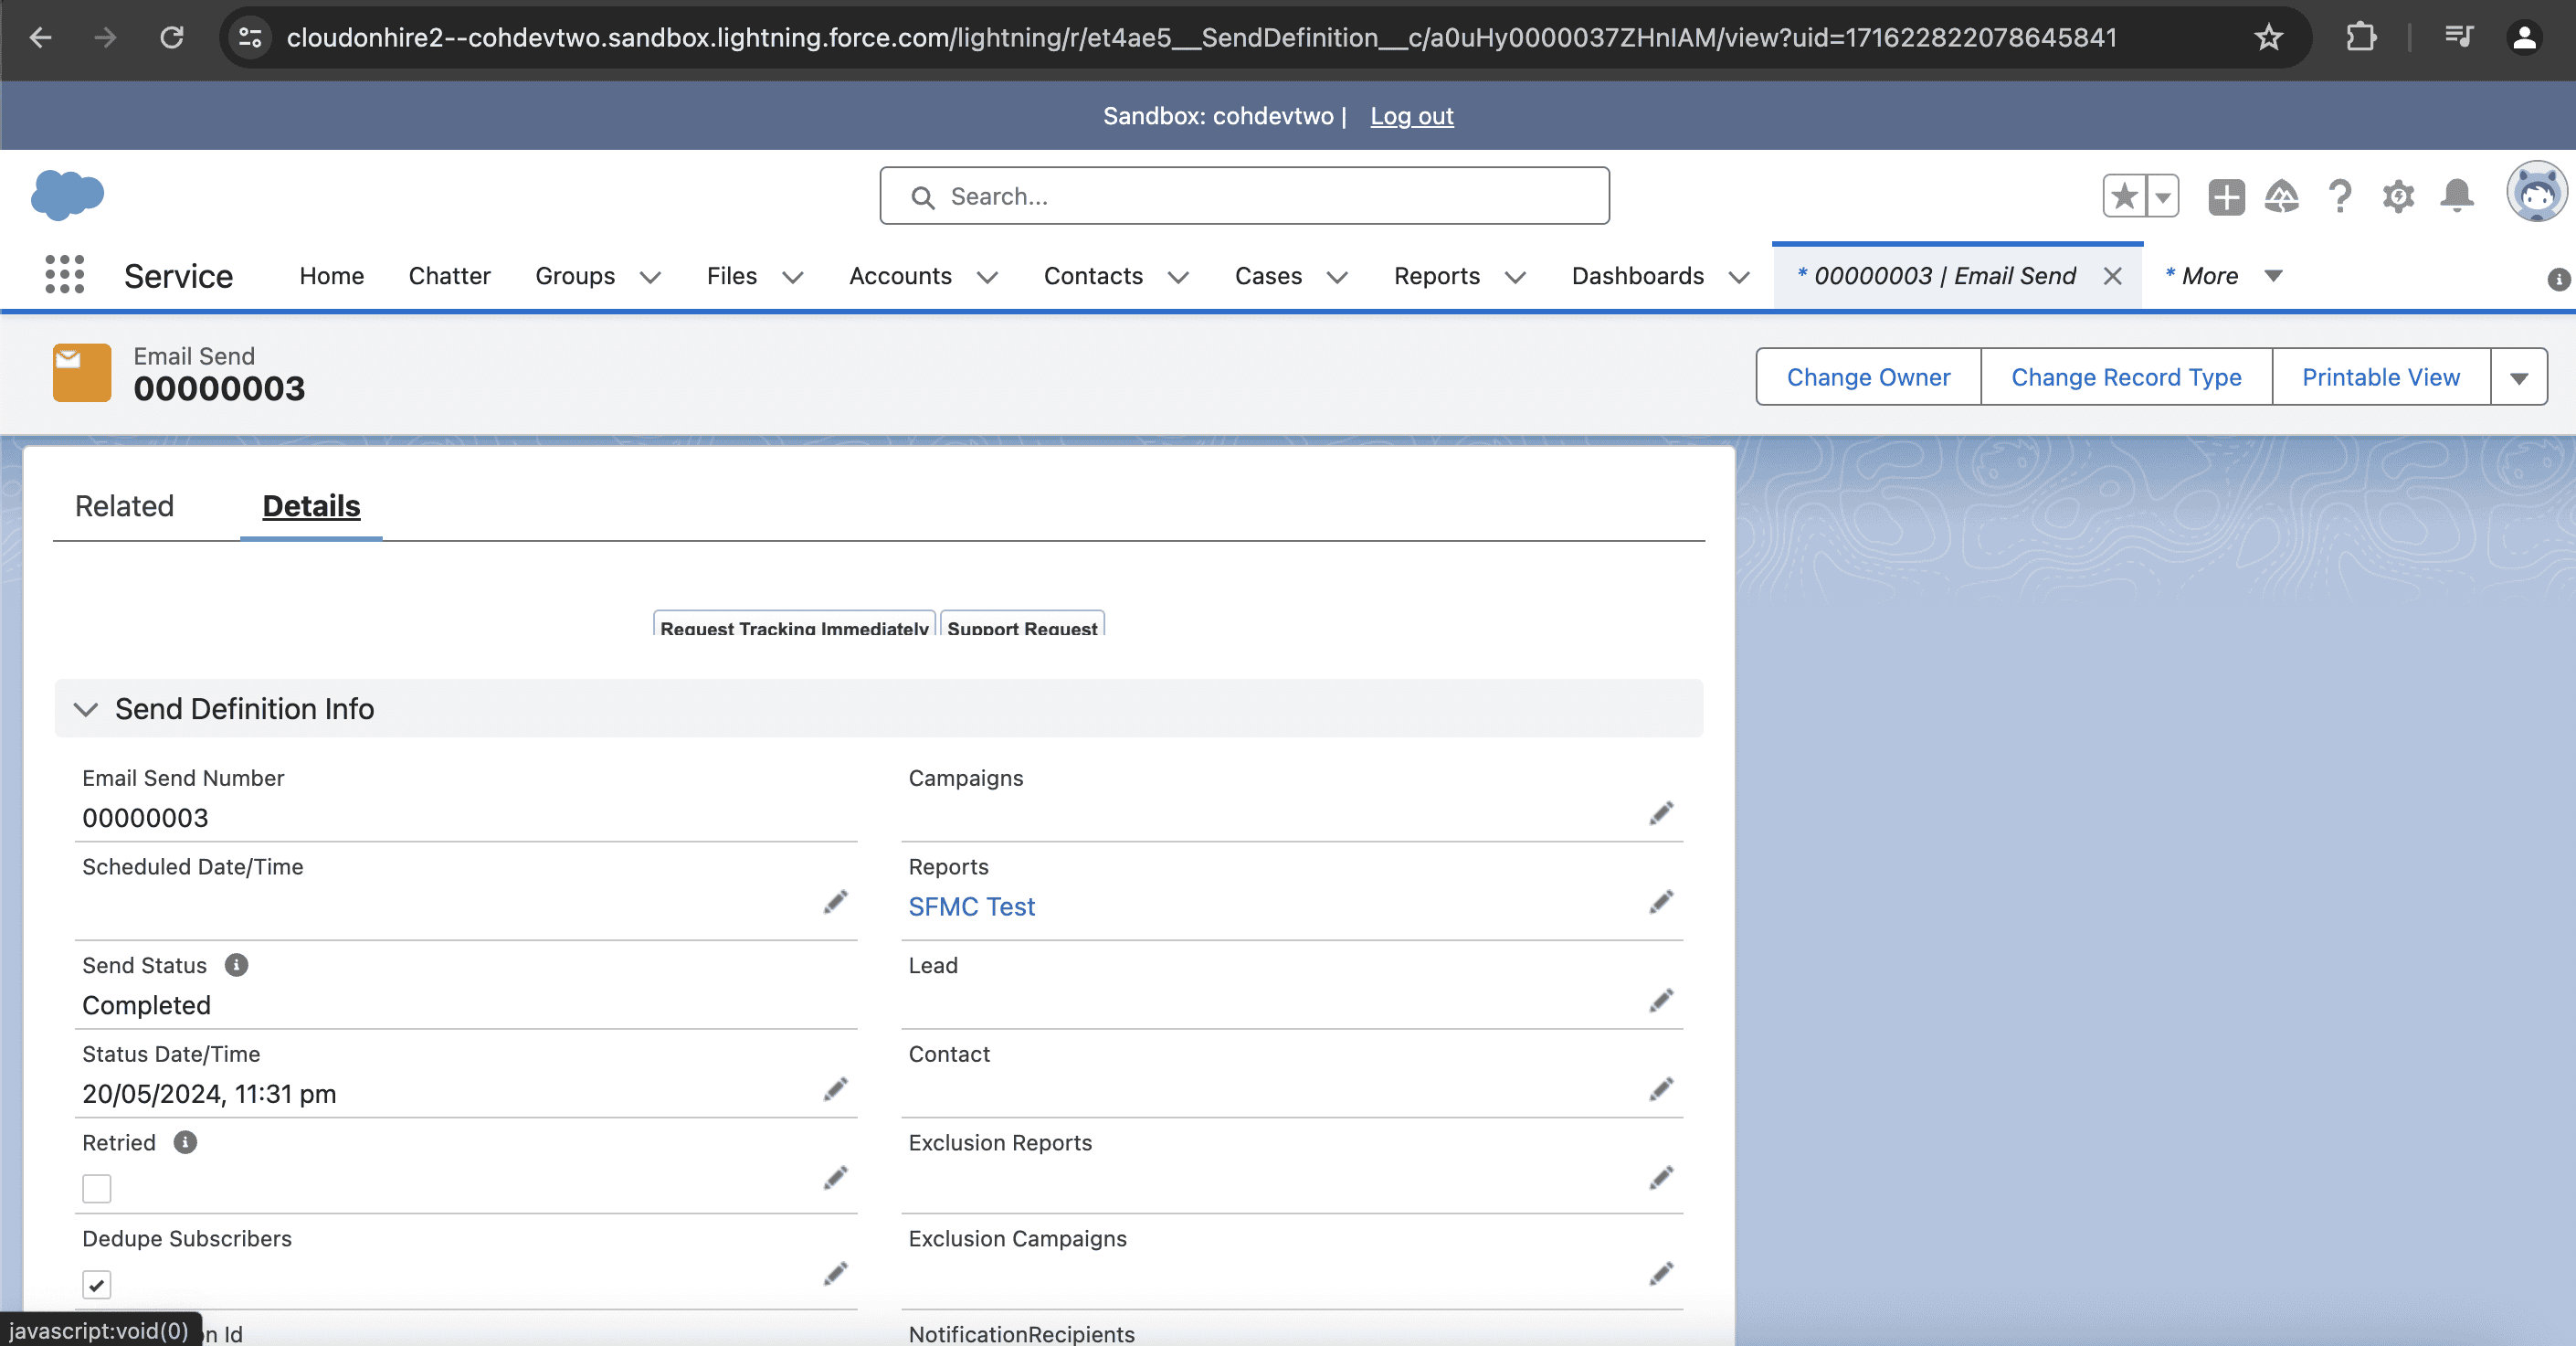Edit the Campaigns field pencil
Screen dimensions: 2576x1346
1661,814
